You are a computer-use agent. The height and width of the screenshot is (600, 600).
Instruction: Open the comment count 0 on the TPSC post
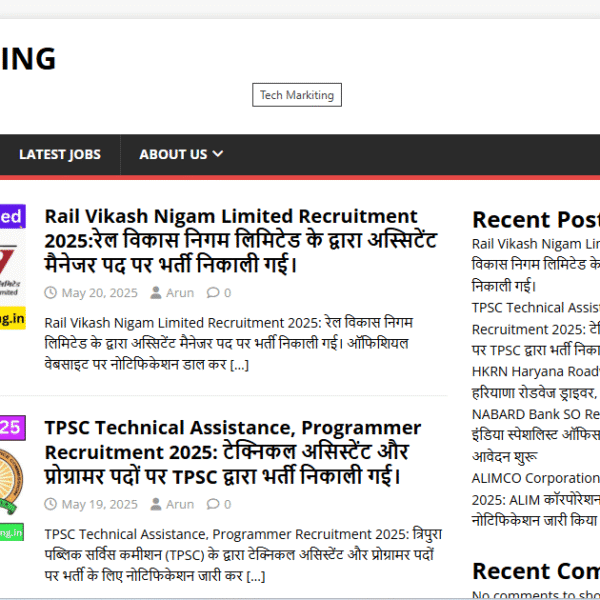tap(228, 505)
